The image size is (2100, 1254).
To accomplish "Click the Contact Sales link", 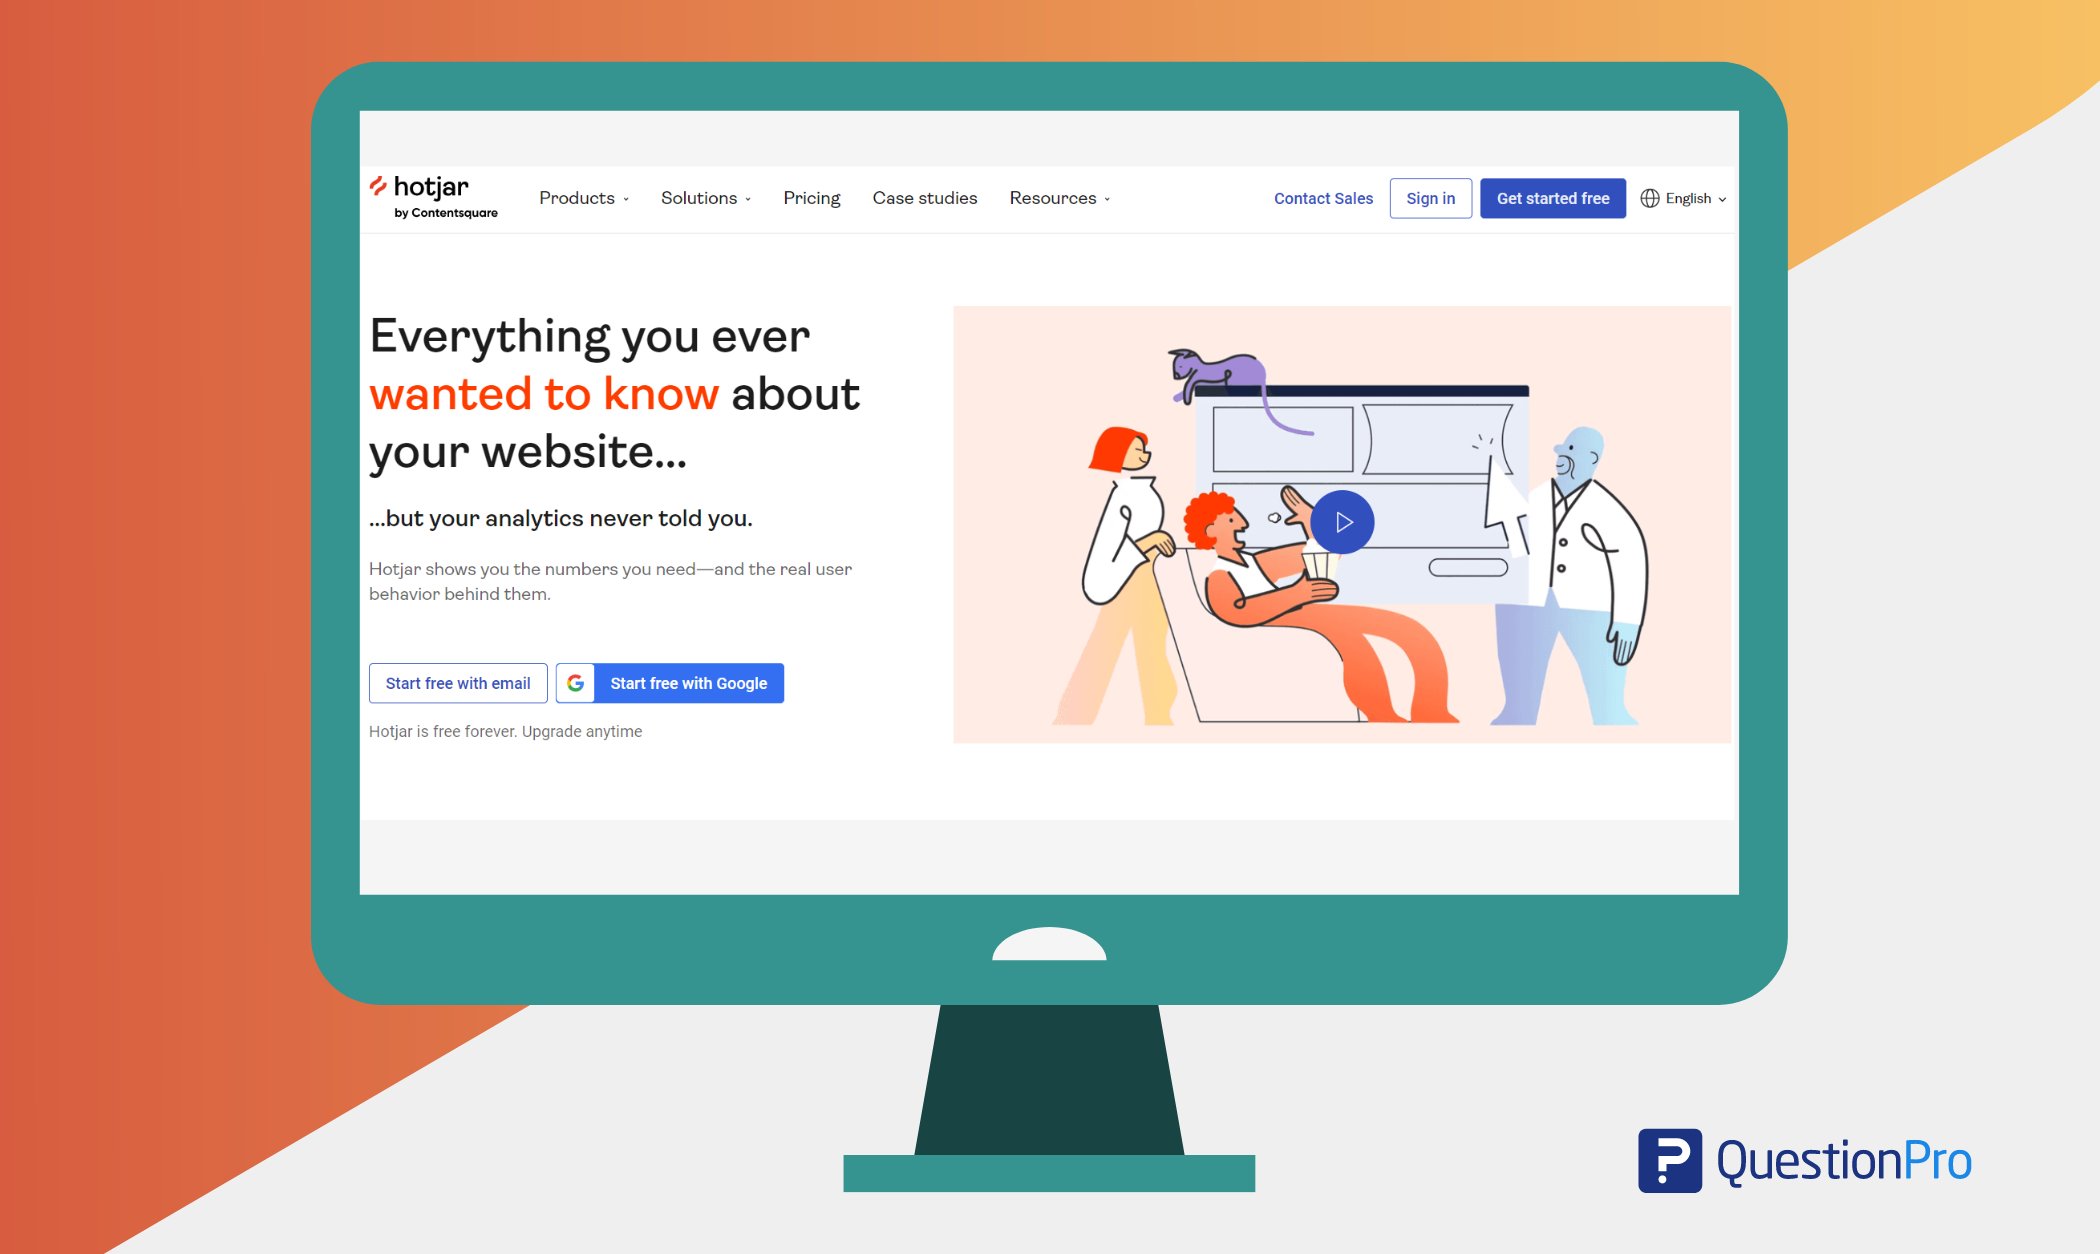I will [x=1324, y=197].
